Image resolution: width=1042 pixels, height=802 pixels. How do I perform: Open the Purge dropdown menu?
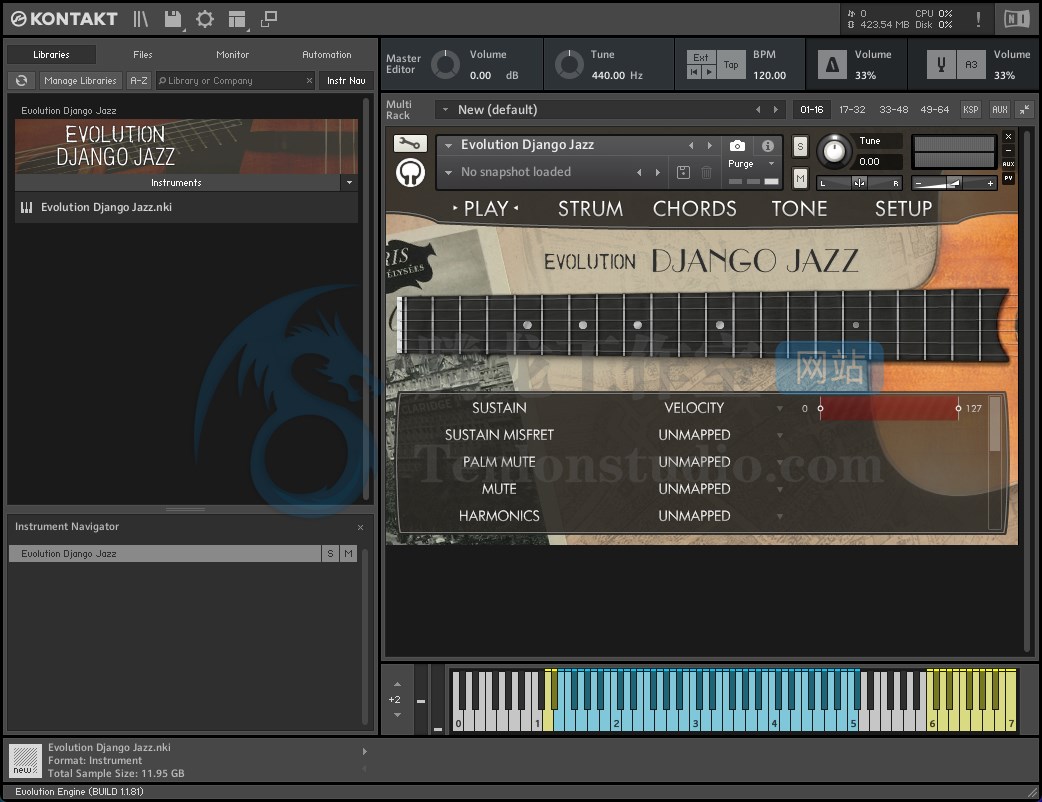click(x=771, y=163)
